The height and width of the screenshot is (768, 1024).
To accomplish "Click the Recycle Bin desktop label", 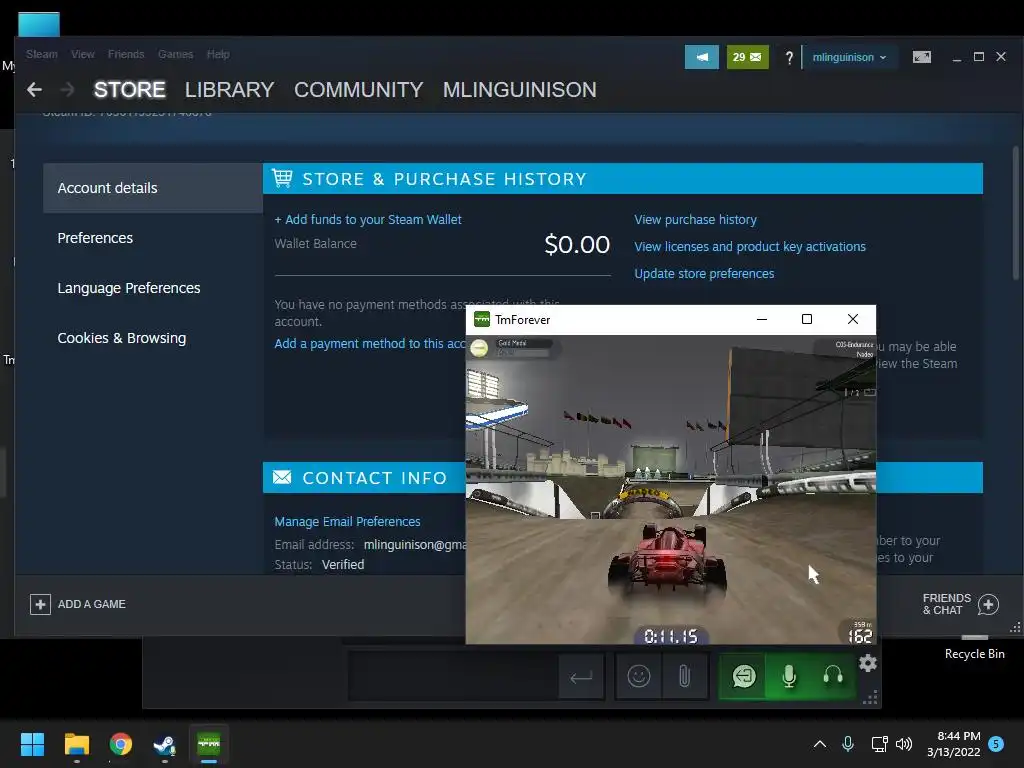I will (x=974, y=654).
